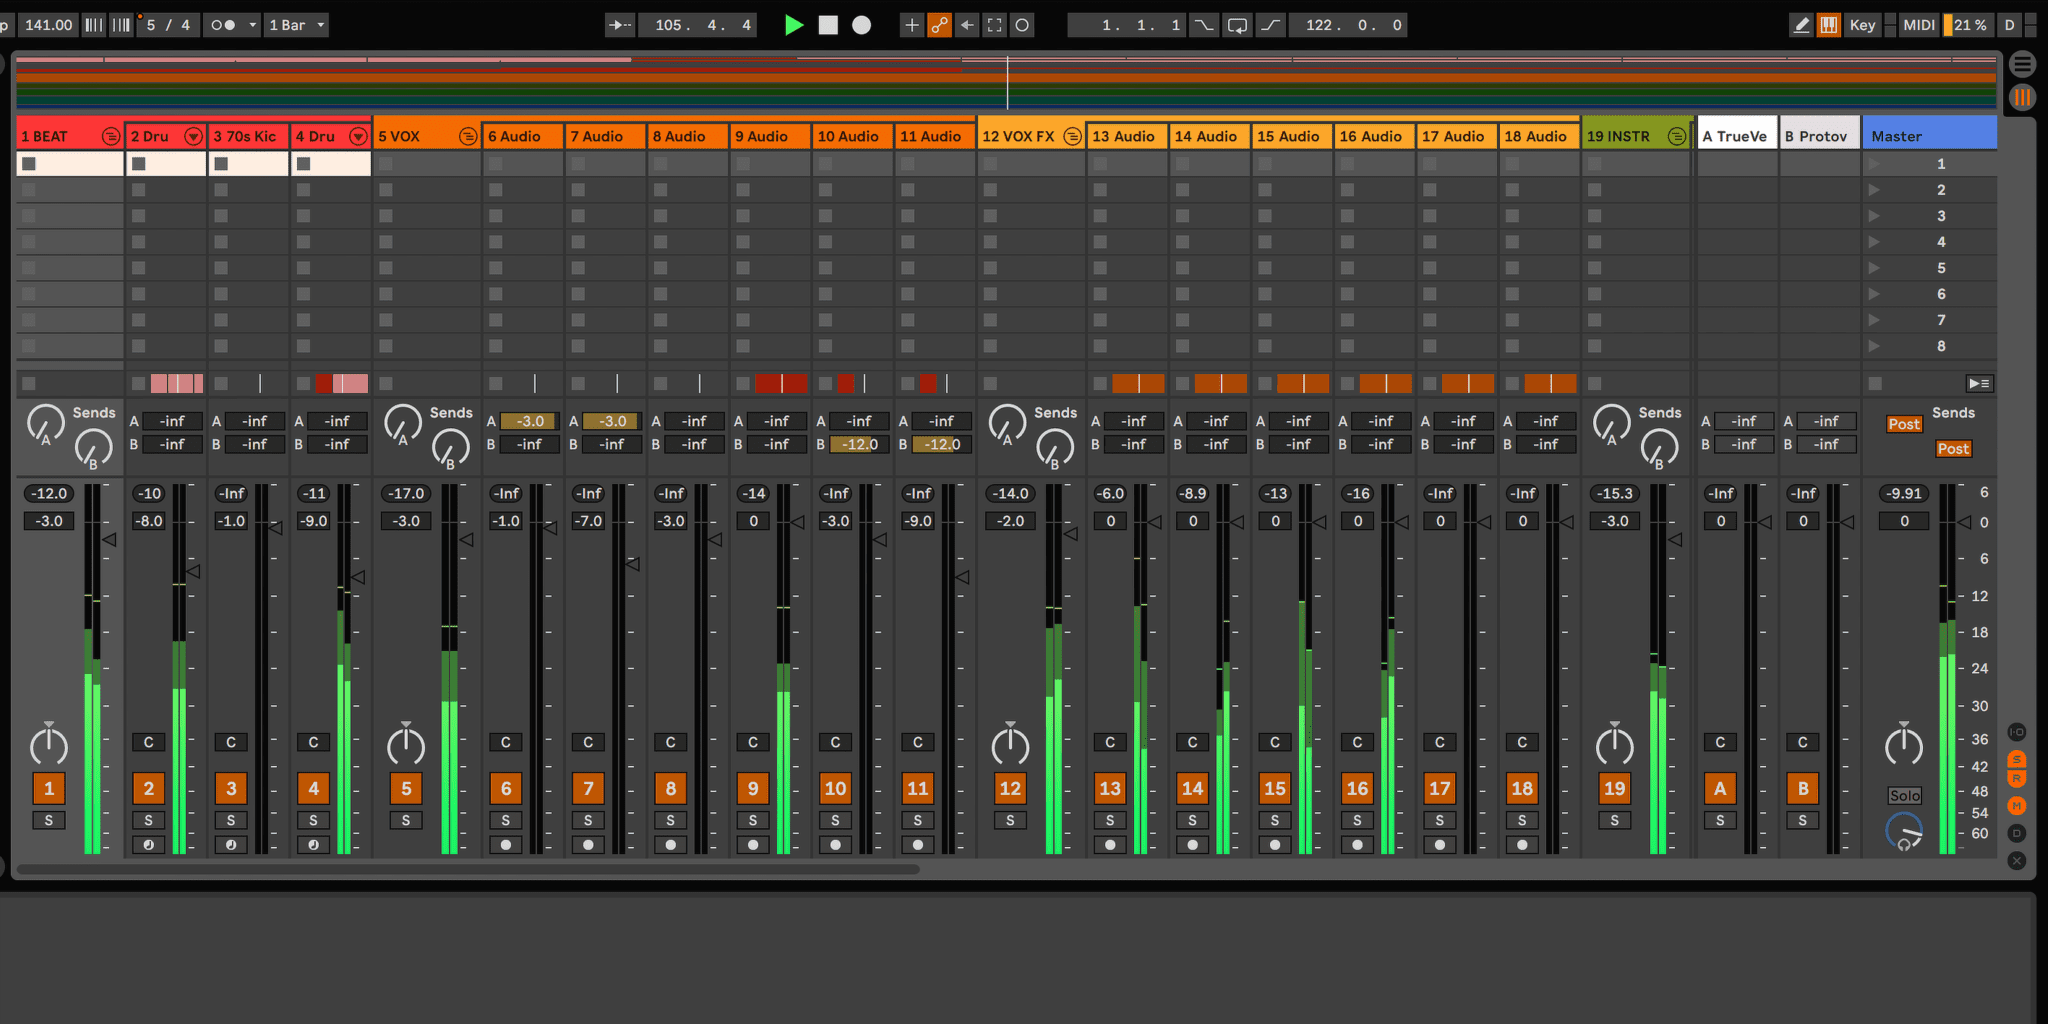
Task: Click the capture MIDI button
Action: [x=995, y=25]
